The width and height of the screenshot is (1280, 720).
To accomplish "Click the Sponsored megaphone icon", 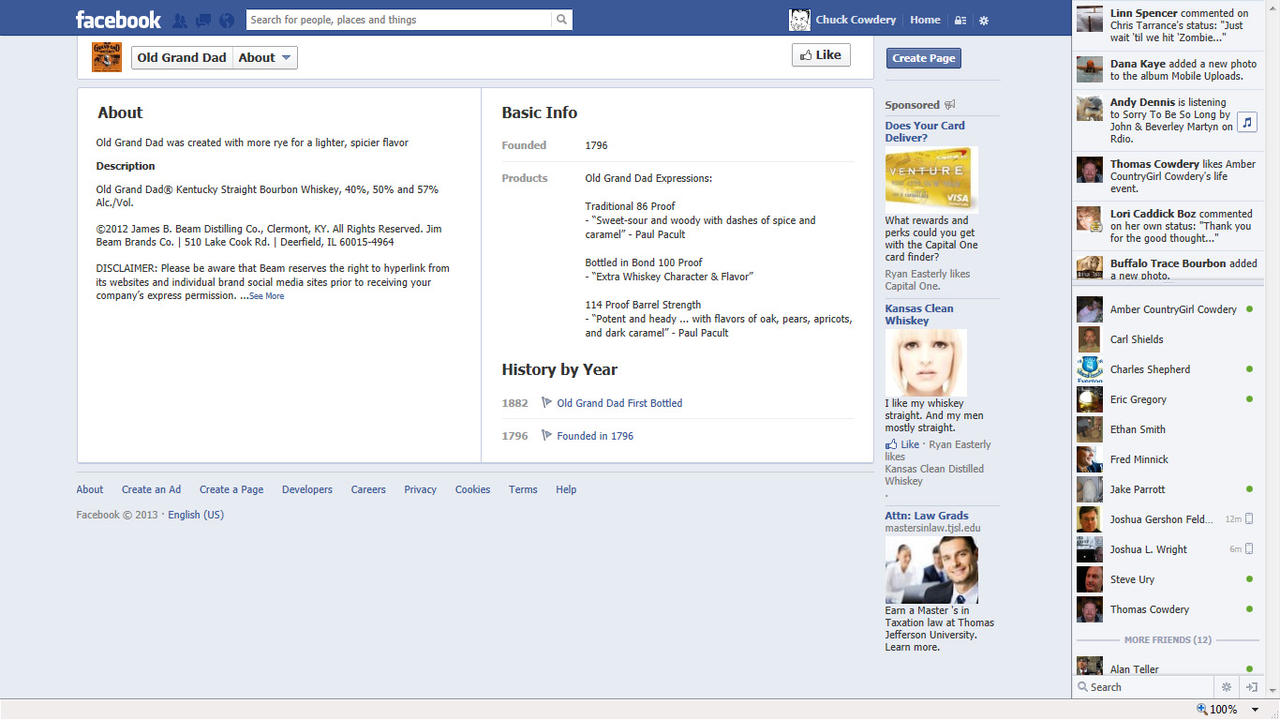I will 950,105.
